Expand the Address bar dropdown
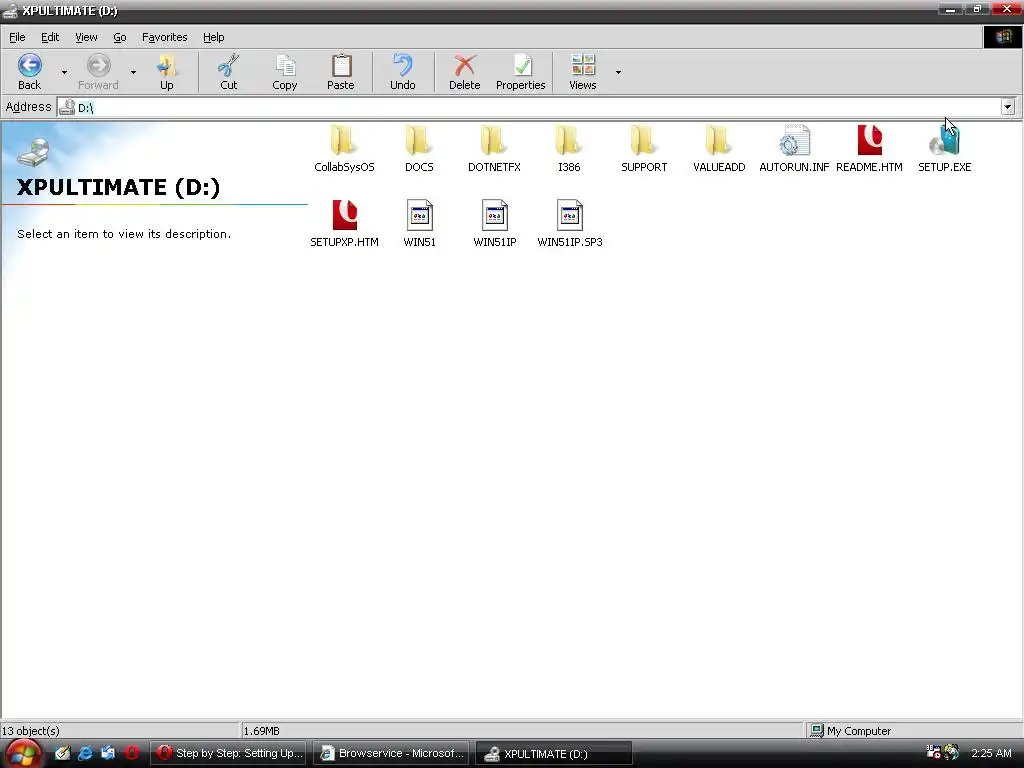Viewport: 1024px width, 768px height. click(1008, 107)
